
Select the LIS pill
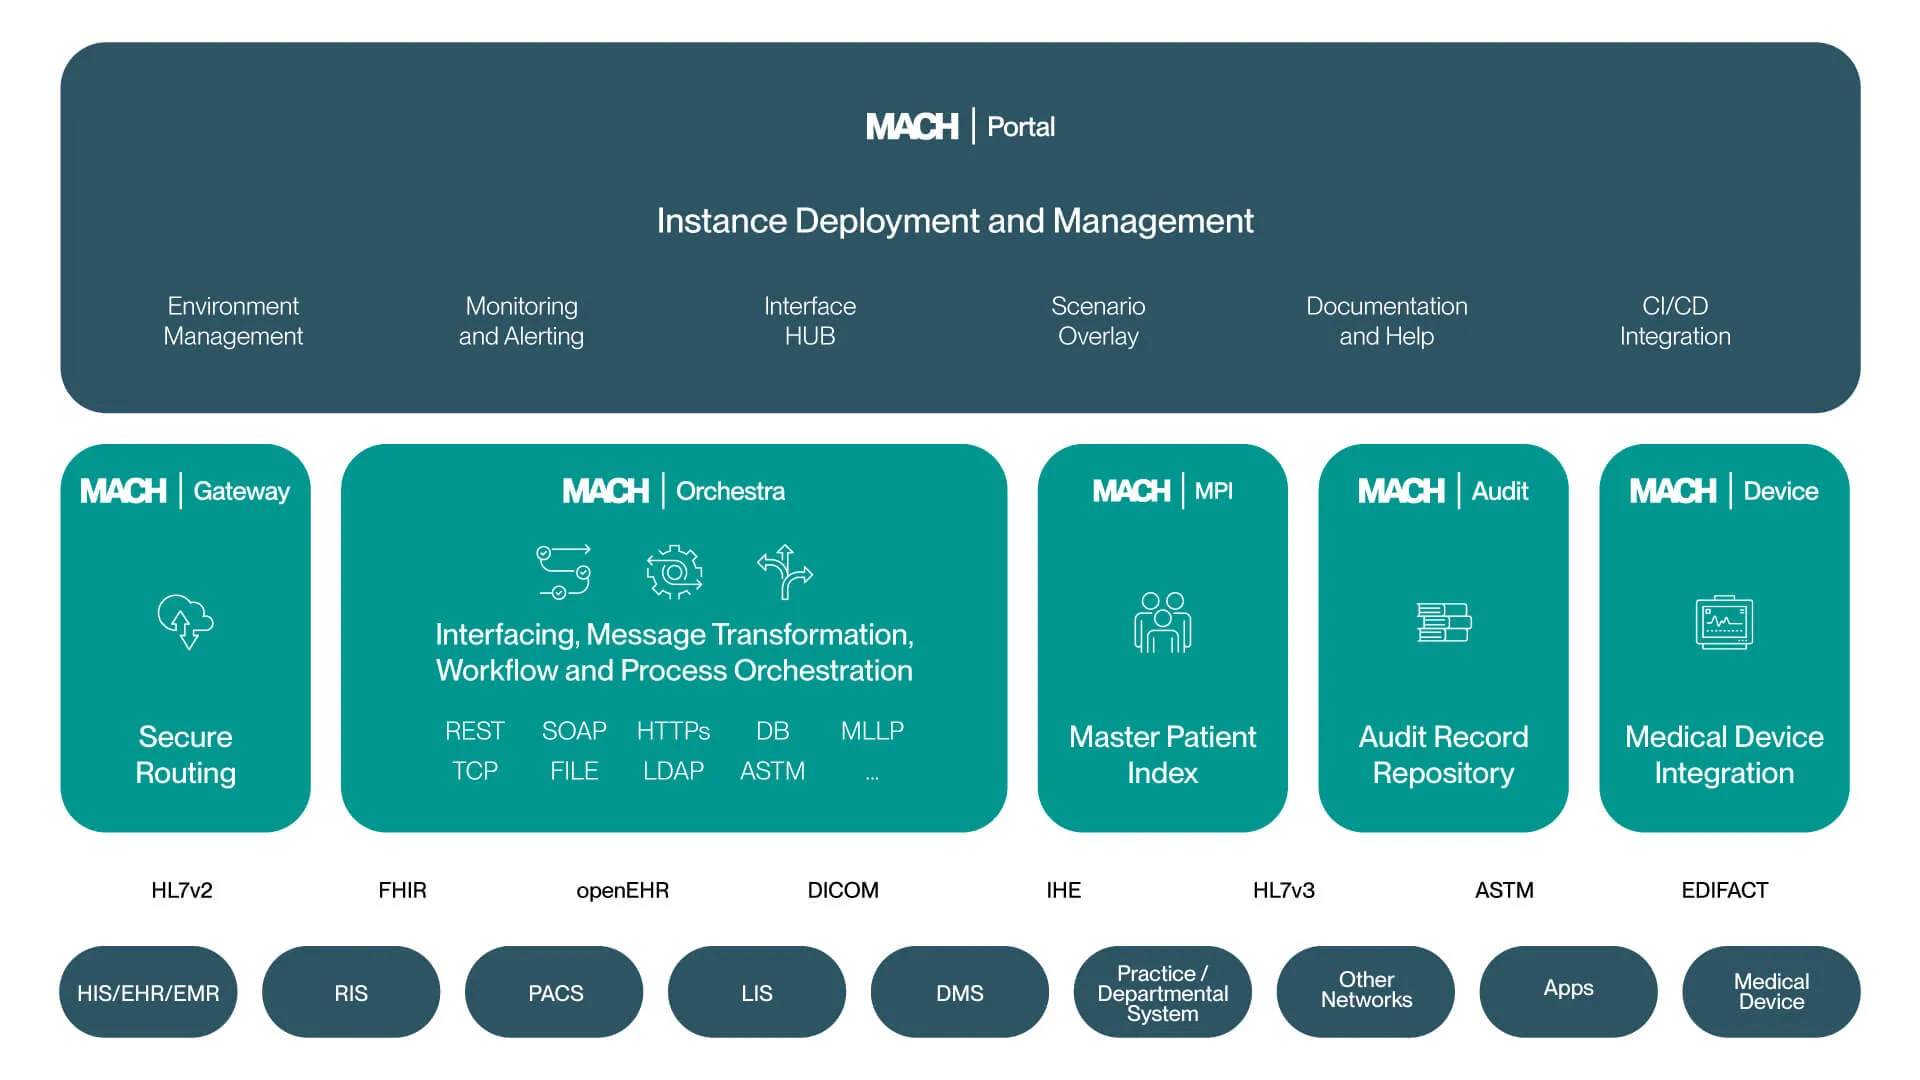pos(757,992)
